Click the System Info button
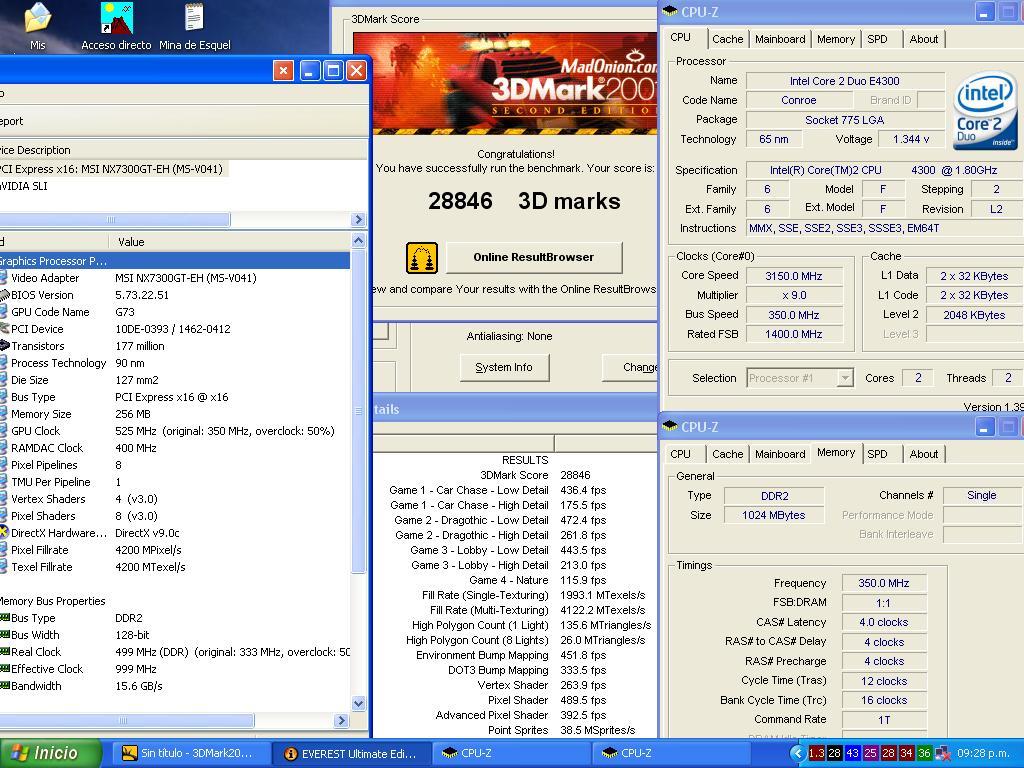Viewport: 1024px width, 768px height. (x=504, y=367)
